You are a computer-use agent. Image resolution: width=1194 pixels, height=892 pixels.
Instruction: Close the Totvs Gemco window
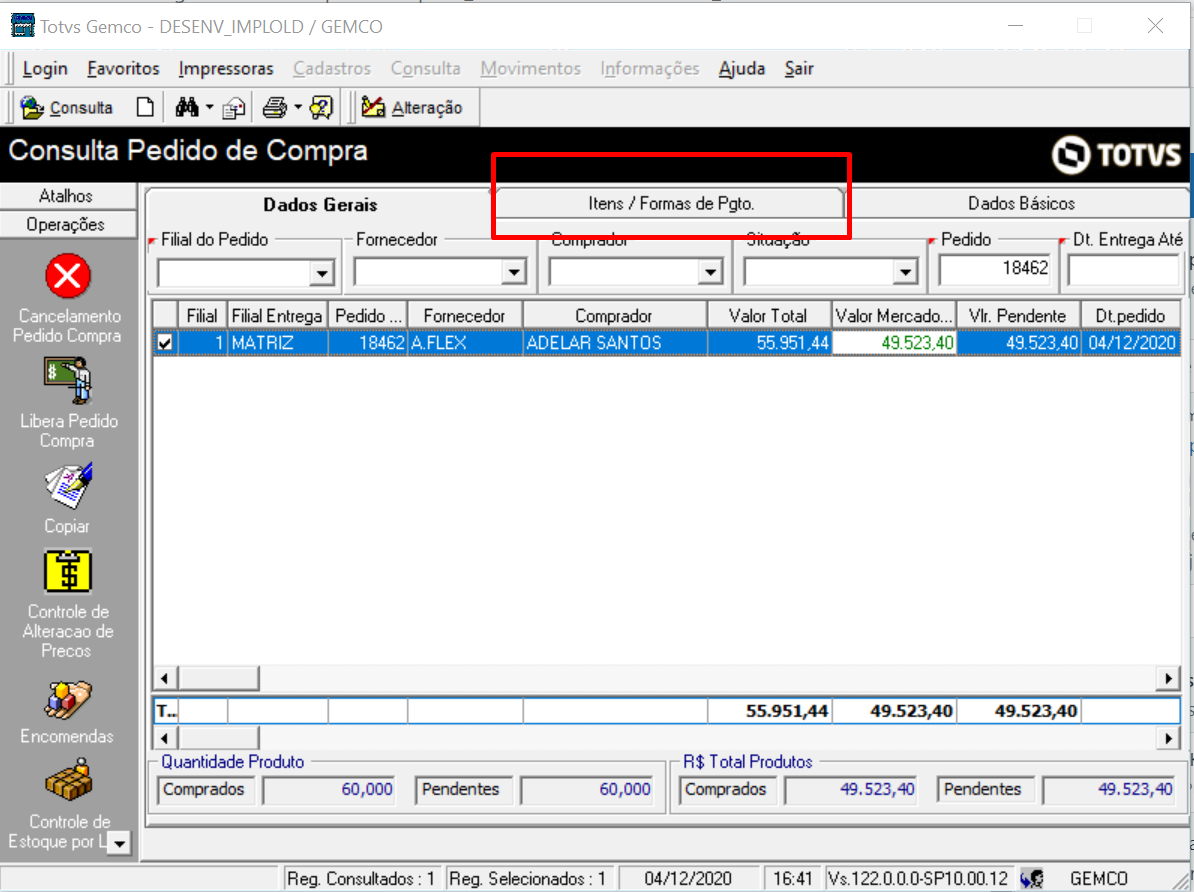click(x=1155, y=26)
